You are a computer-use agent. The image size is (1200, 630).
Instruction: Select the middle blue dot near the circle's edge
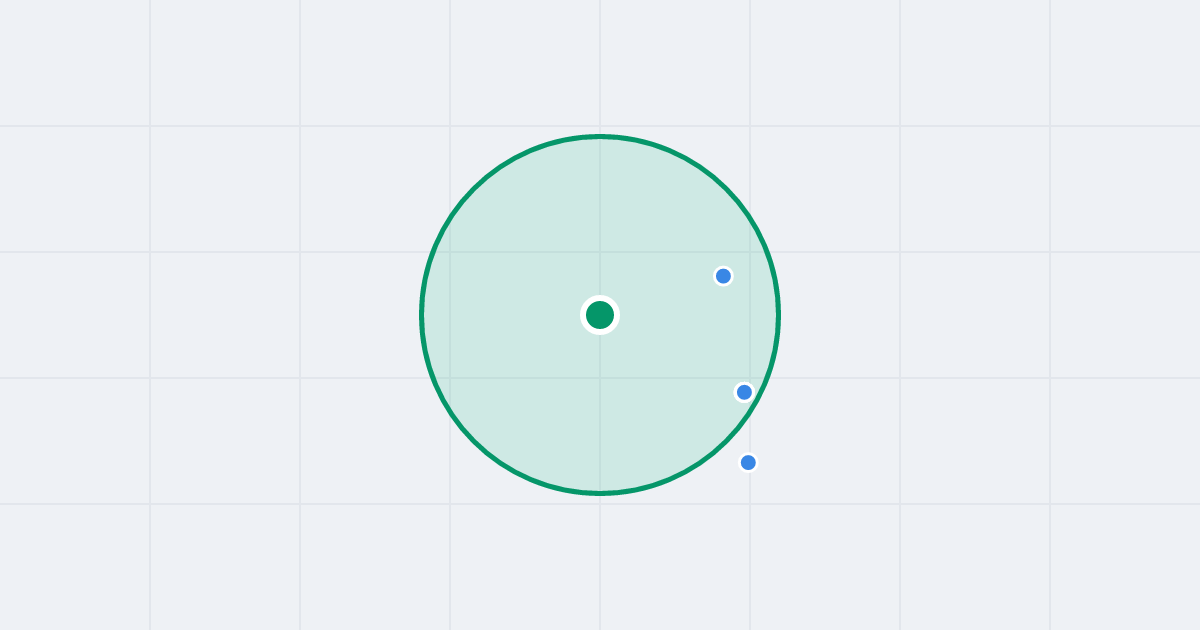point(744,392)
